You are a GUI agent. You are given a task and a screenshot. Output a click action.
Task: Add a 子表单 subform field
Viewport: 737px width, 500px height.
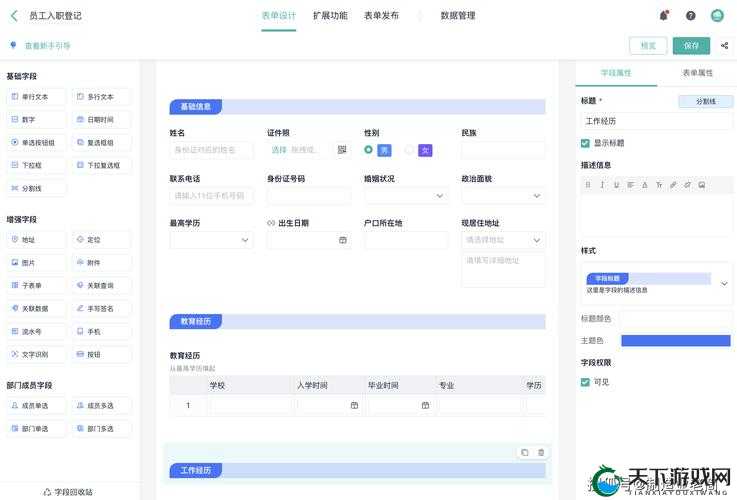[36, 285]
